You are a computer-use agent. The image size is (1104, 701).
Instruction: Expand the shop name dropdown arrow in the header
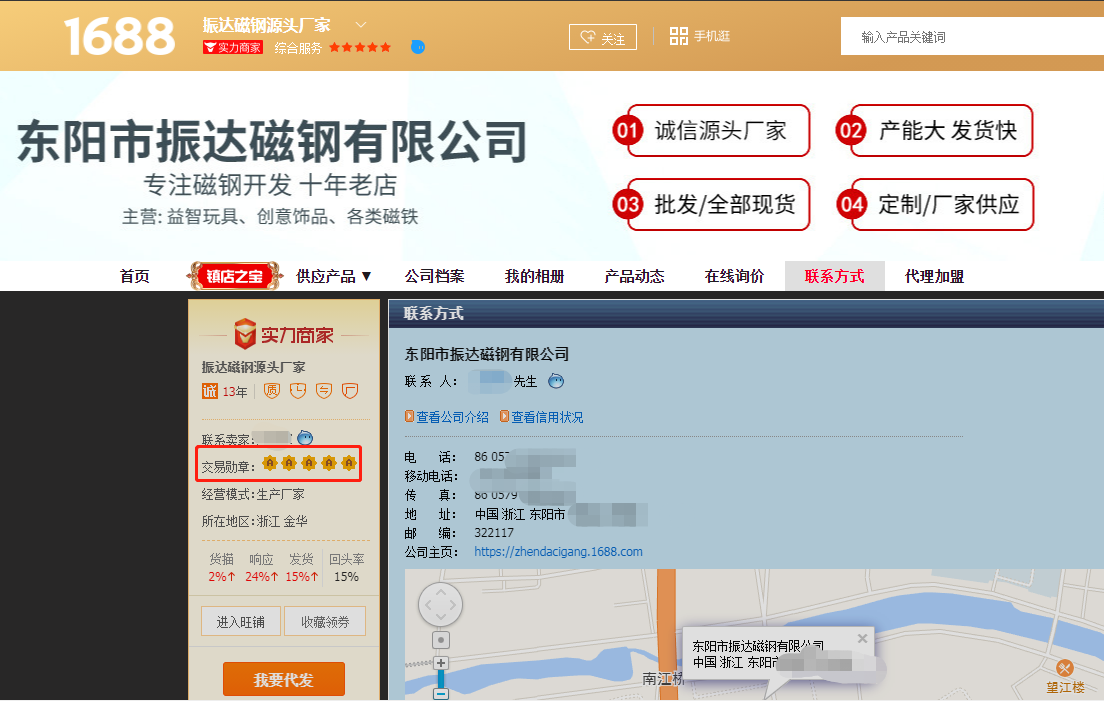pyautogui.click(x=360, y=25)
